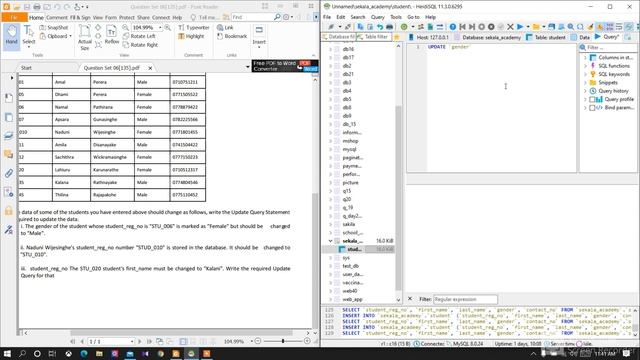640x360 pixels.
Task: Click zoom in plus beside Foxit slider
Action: (x=307, y=341)
